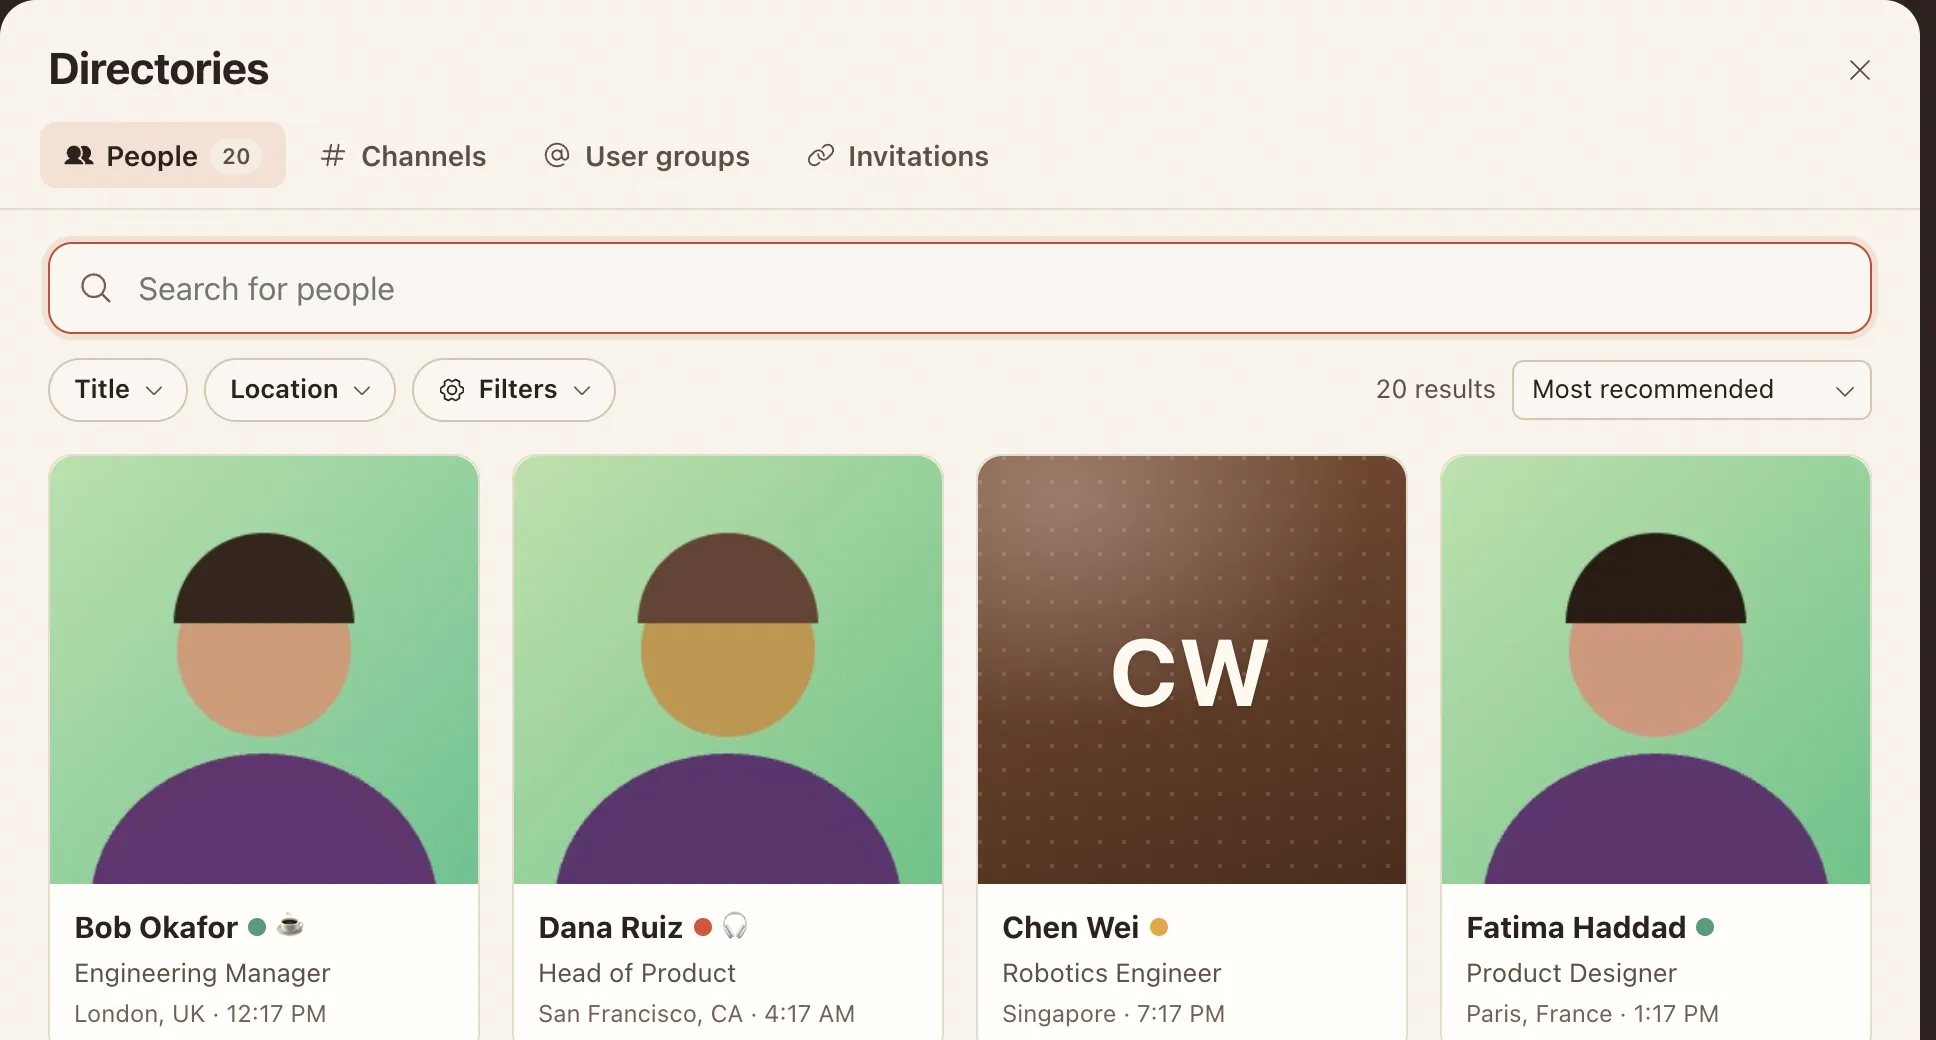Image resolution: width=1936 pixels, height=1040 pixels.
Task: Open Fatima Haddad's profile photo
Action: [x=1656, y=670]
